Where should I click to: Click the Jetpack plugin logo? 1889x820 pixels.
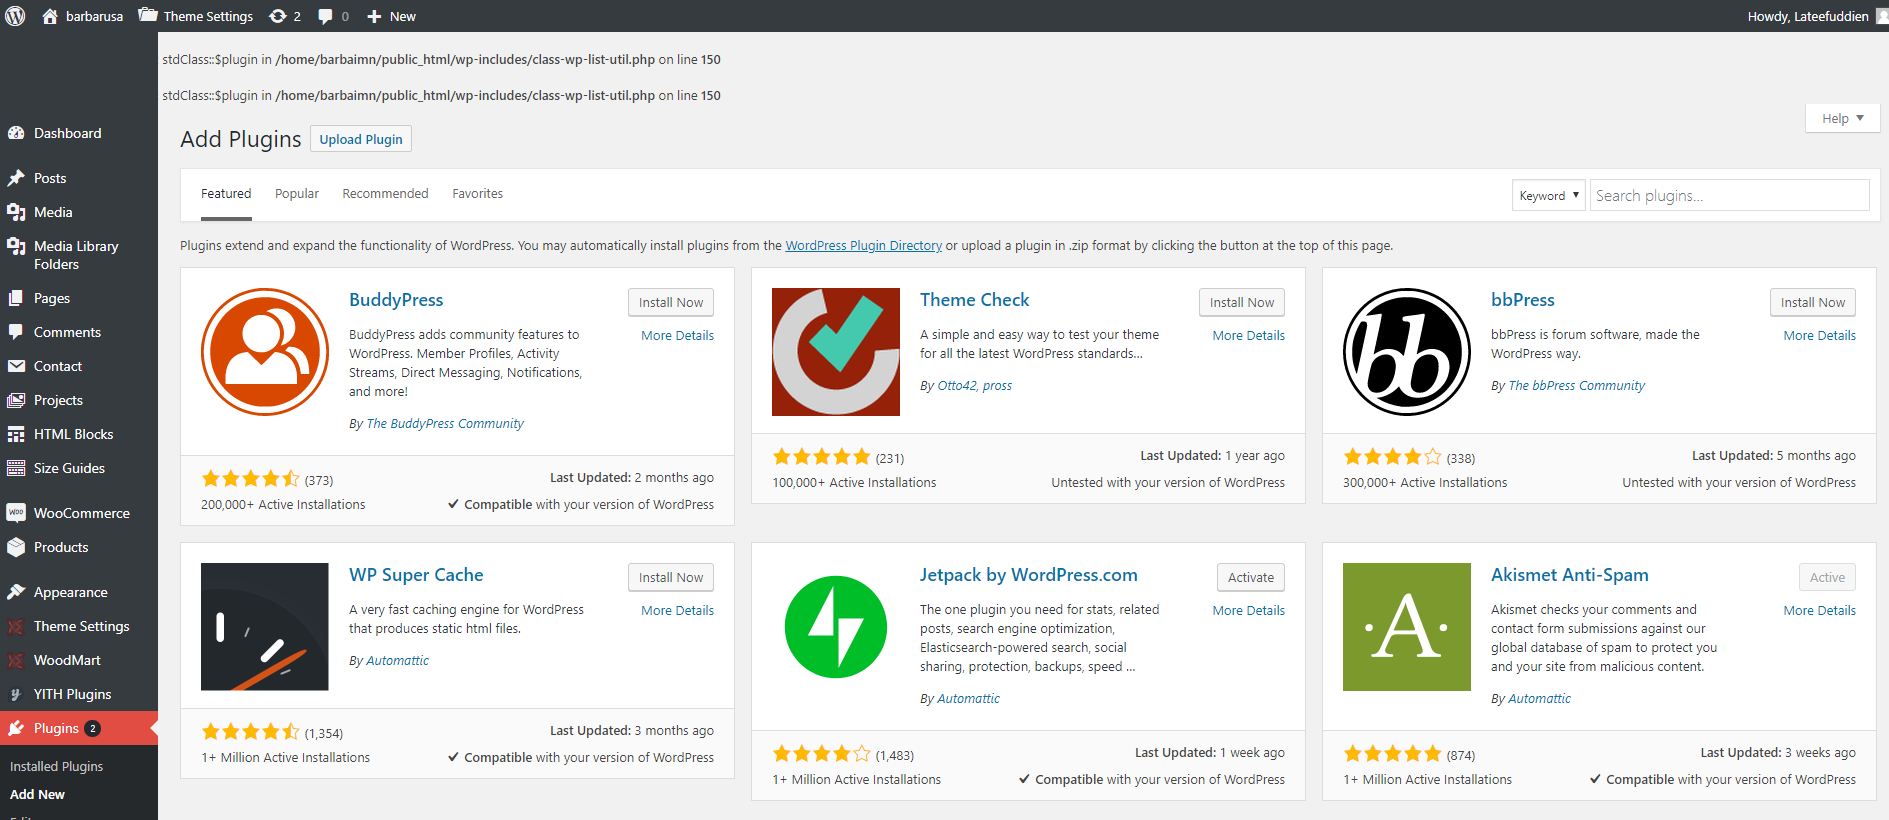click(836, 627)
